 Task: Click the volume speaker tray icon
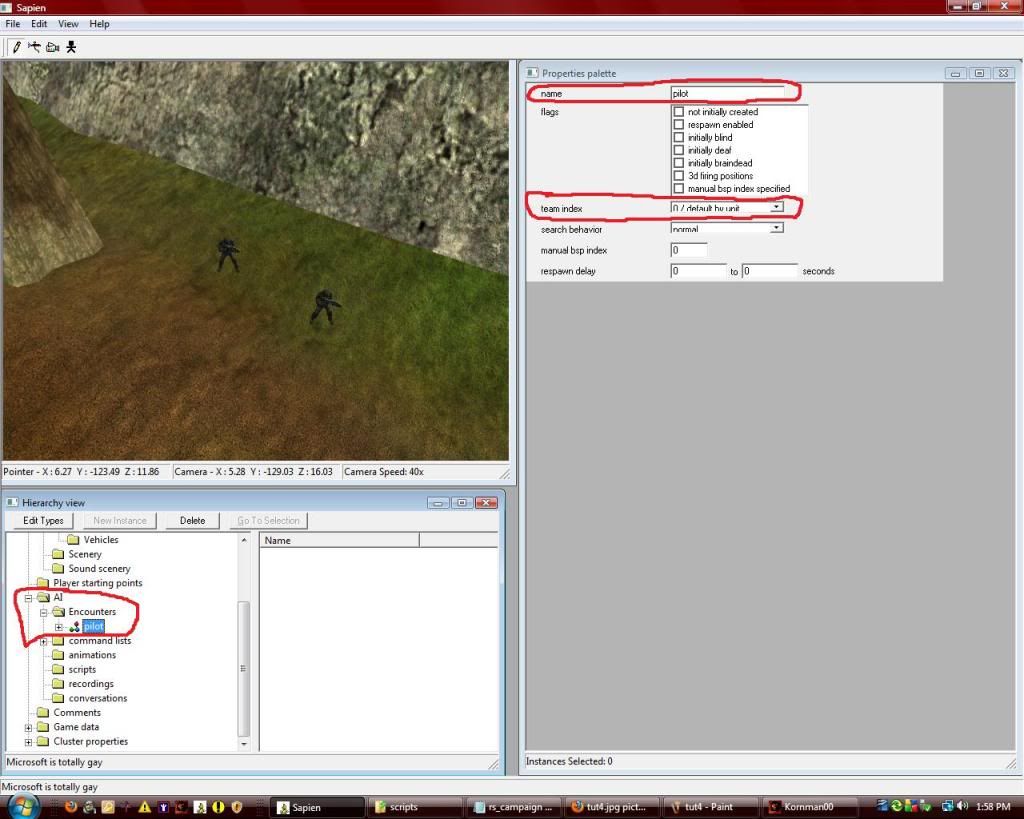click(962, 807)
